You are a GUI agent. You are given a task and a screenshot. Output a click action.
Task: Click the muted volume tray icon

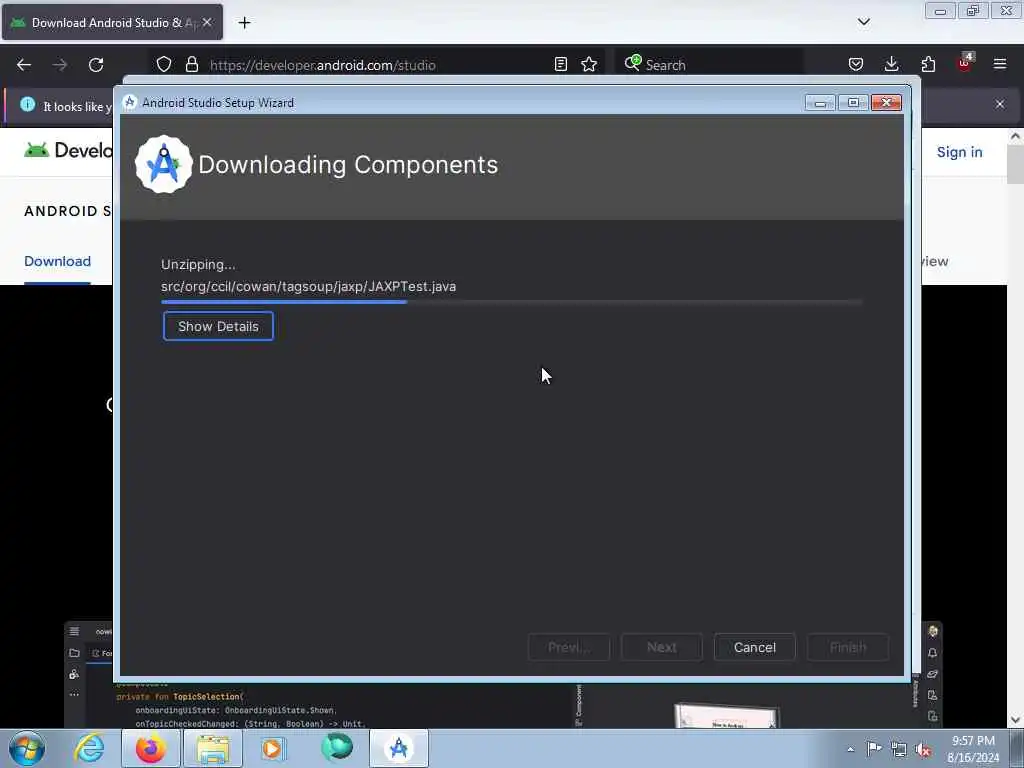point(923,750)
